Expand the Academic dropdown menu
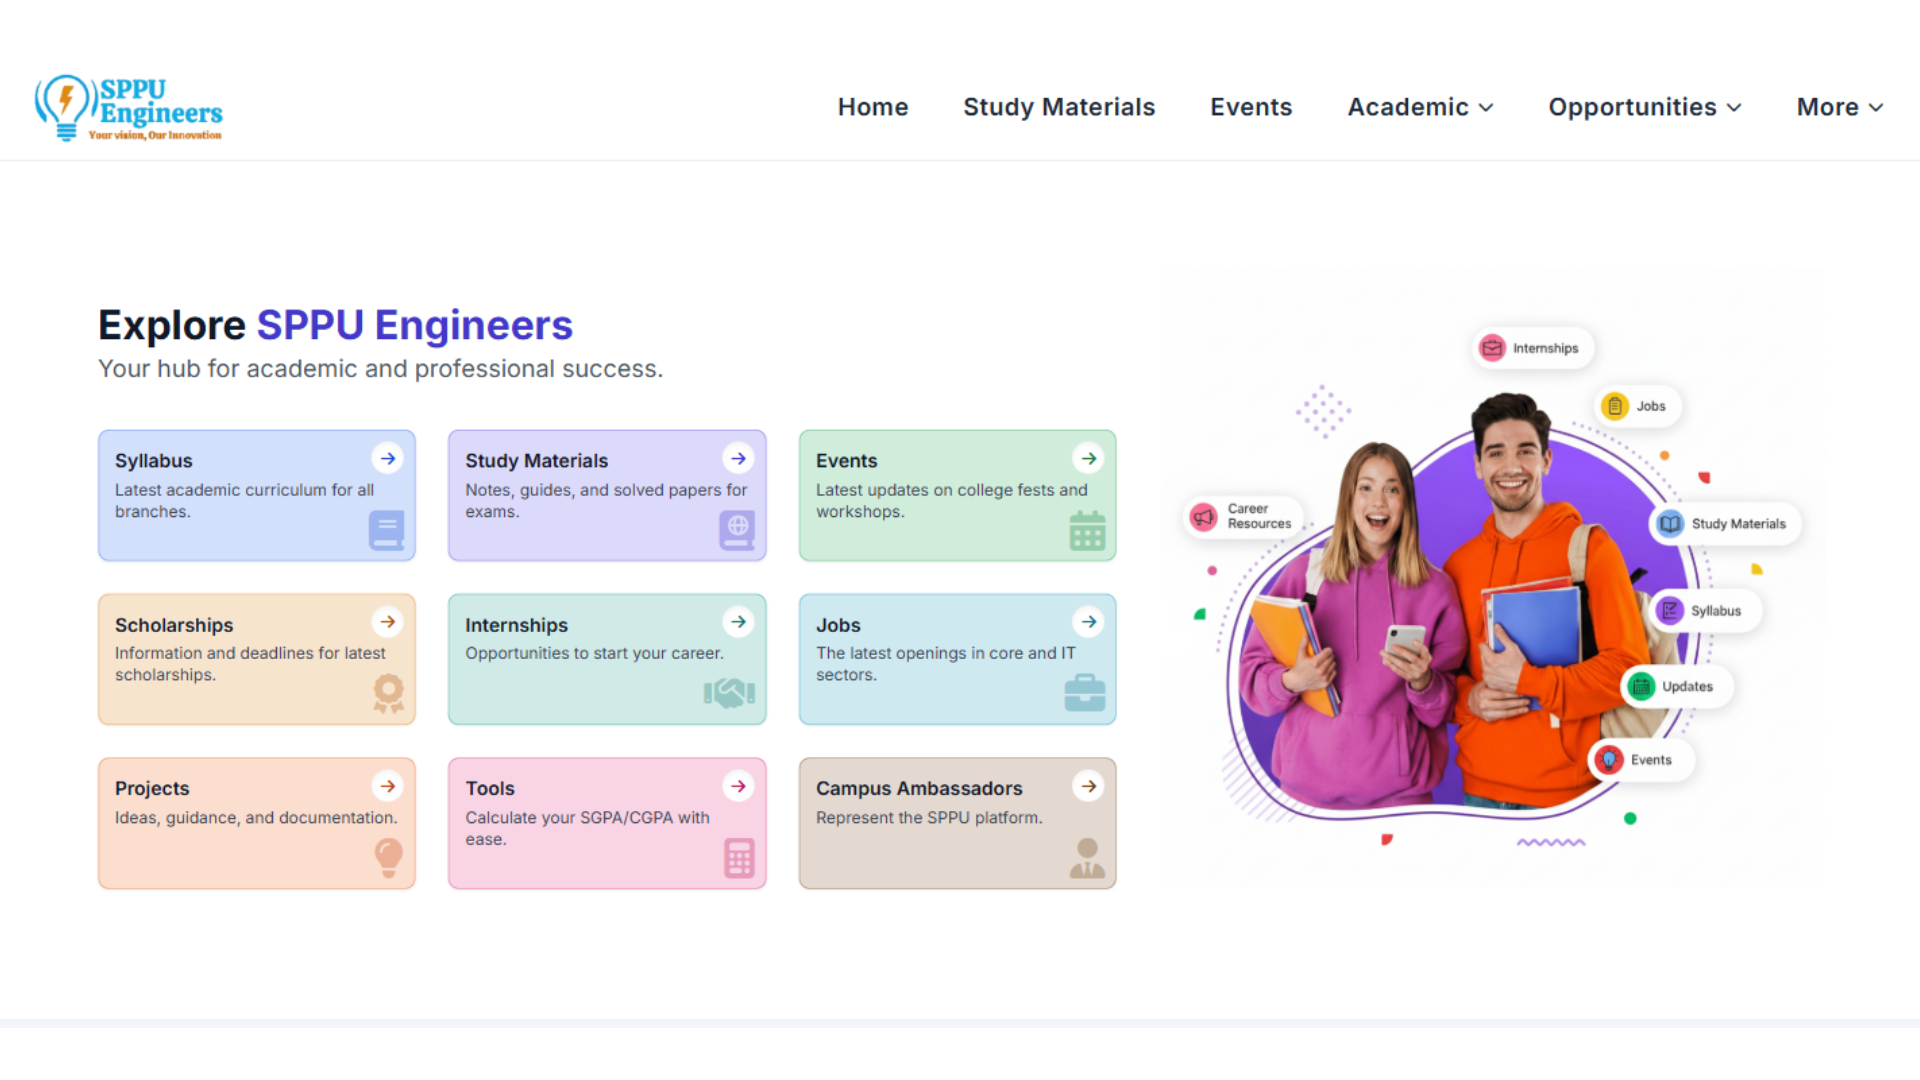This screenshot has width=1920, height=1080. [1419, 107]
